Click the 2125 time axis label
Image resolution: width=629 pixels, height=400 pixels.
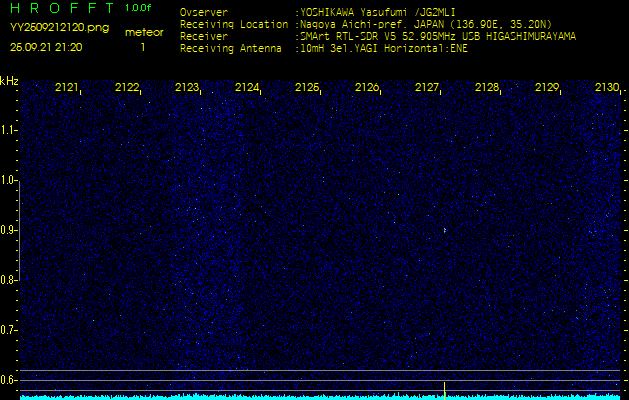(307, 87)
